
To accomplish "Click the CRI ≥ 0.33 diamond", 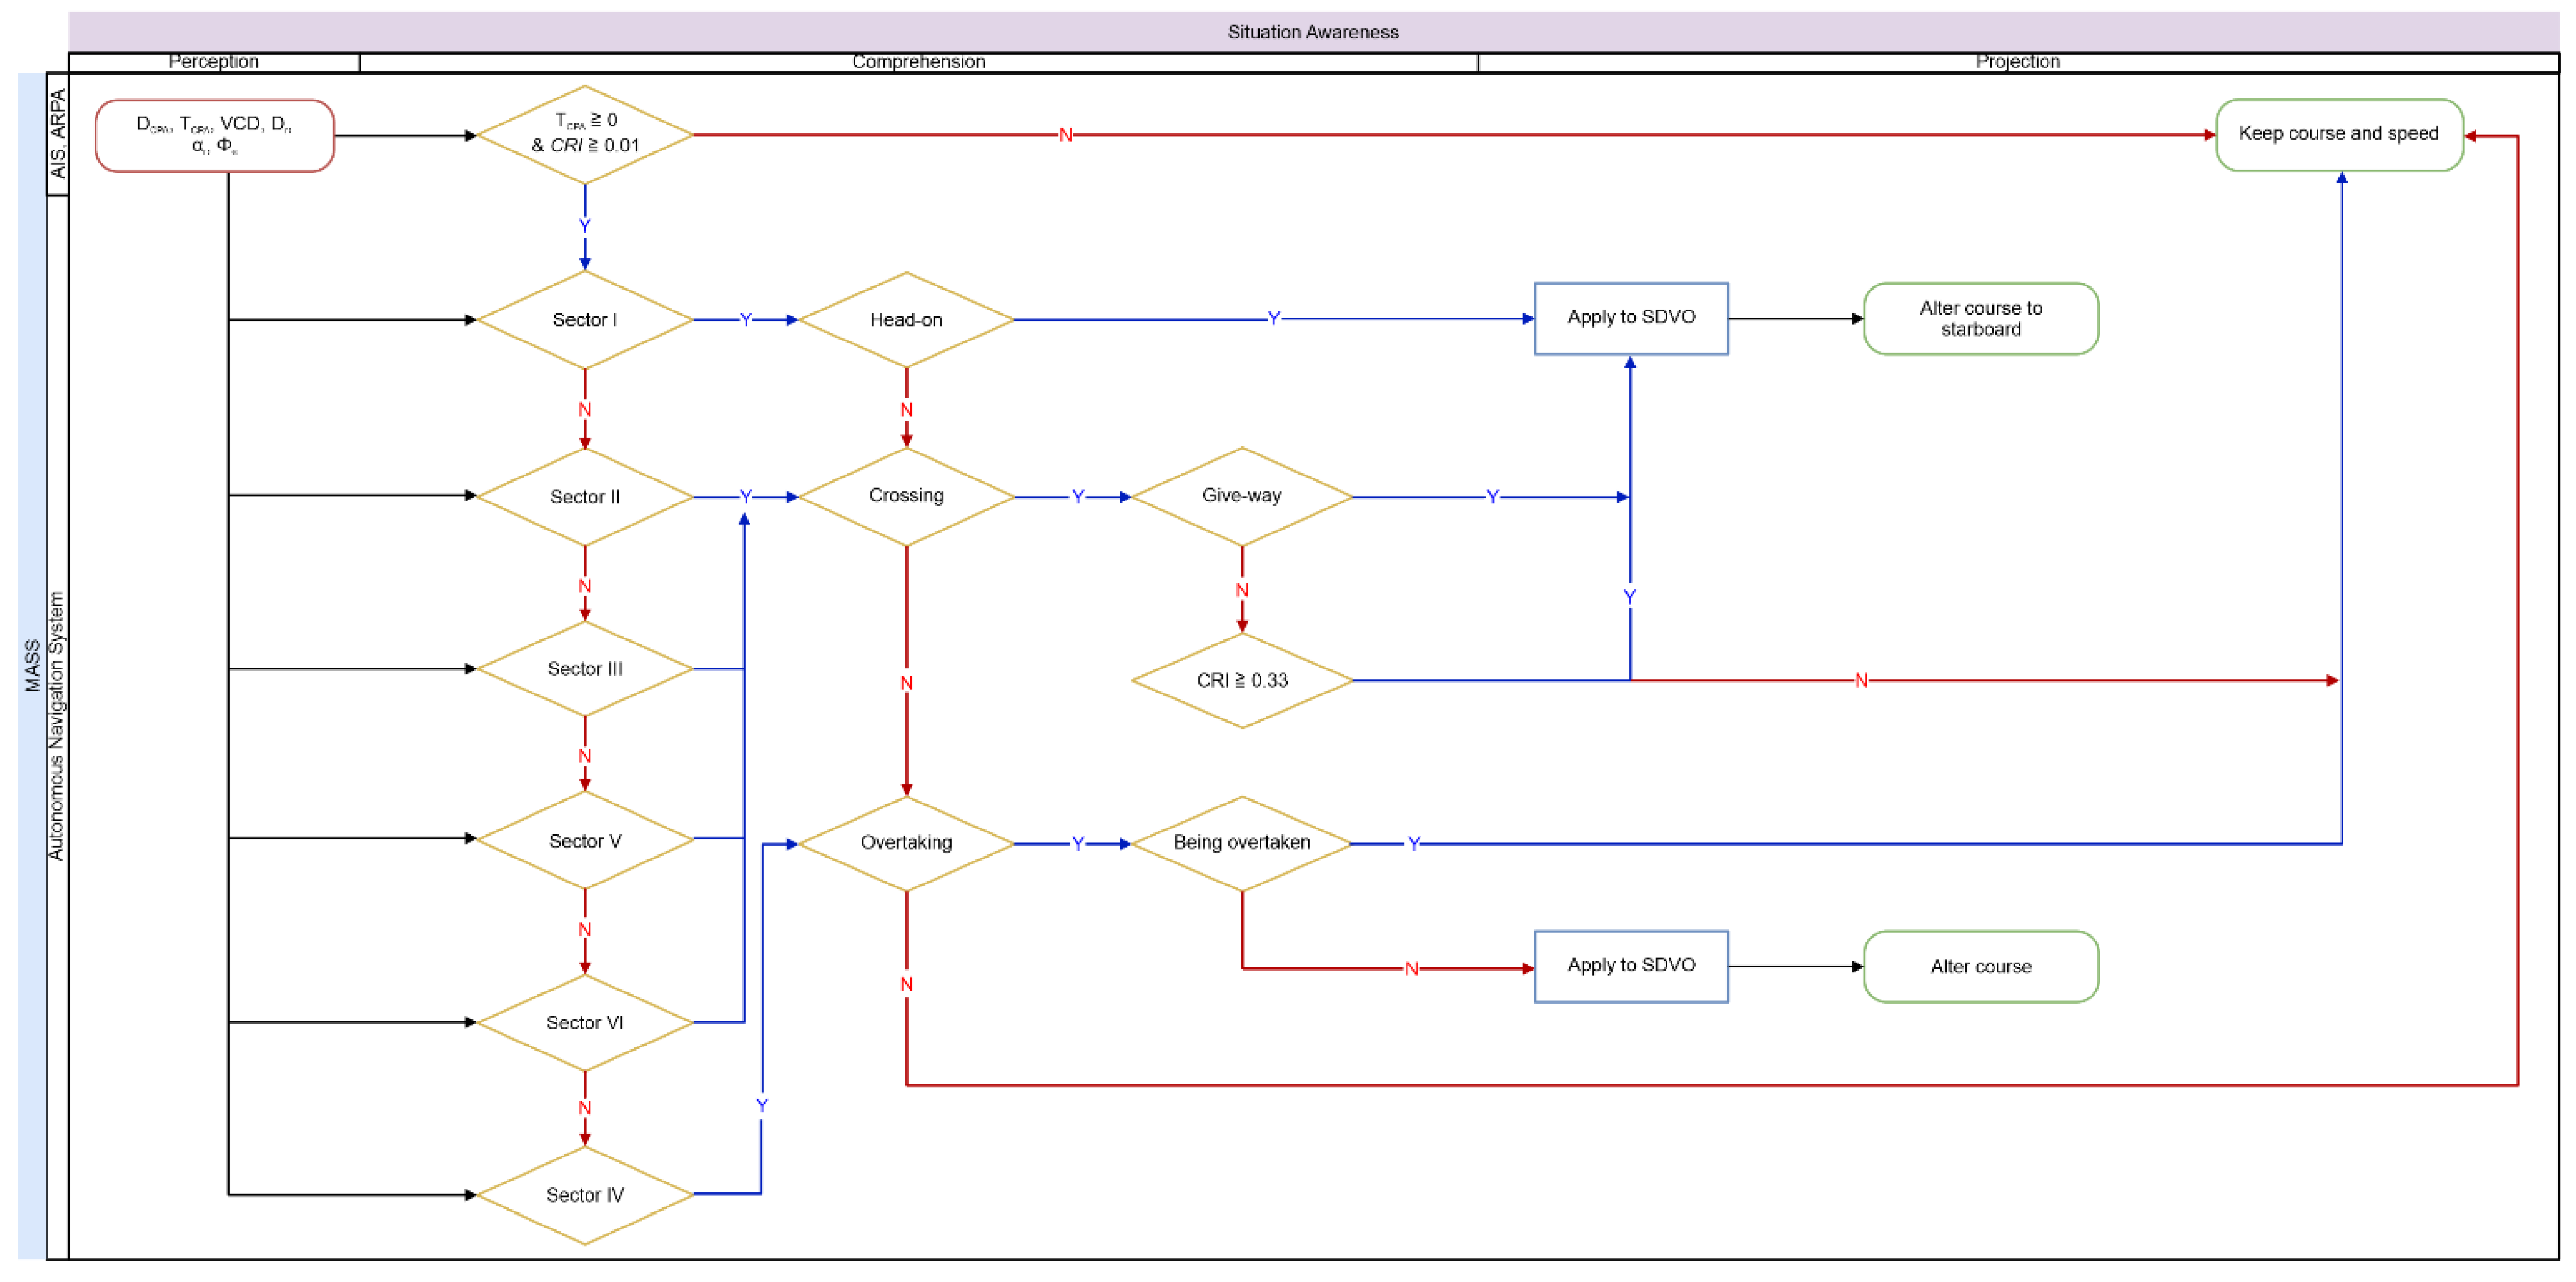I will point(1242,681).
